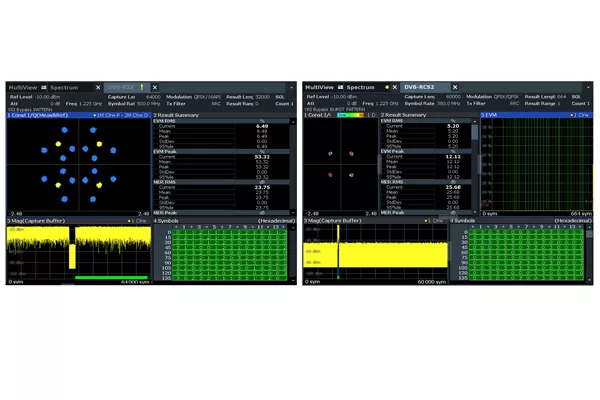The width and height of the screenshot is (600, 400).
Task: Select Freq 1.225 GHz in right analyzer
Action: point(381,103)
